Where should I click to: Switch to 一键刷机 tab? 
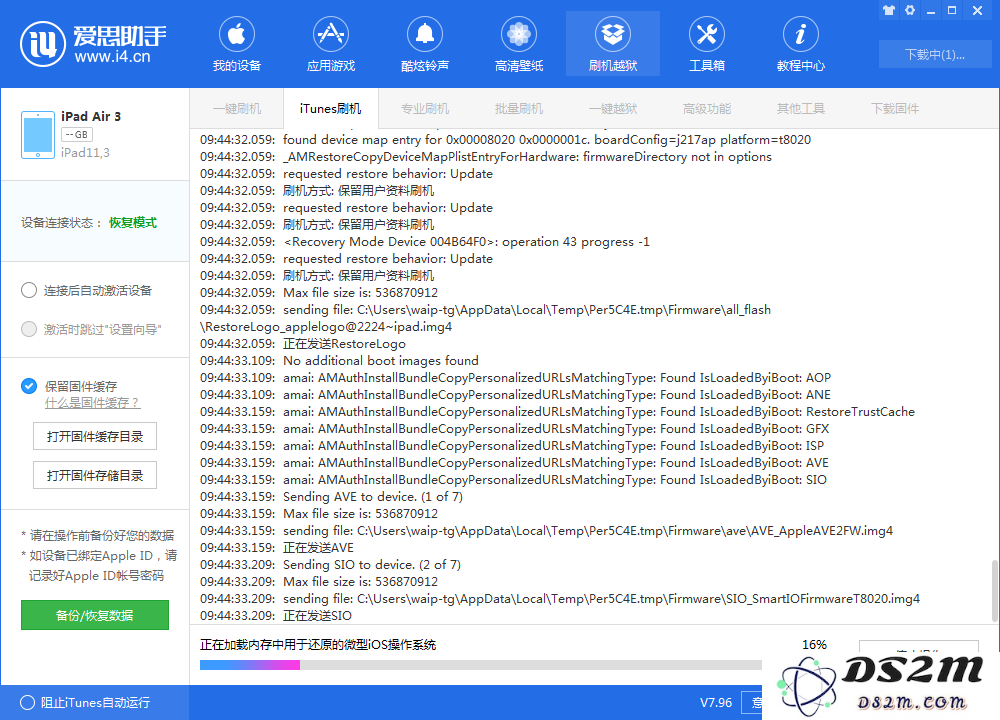tap(237, 108)
